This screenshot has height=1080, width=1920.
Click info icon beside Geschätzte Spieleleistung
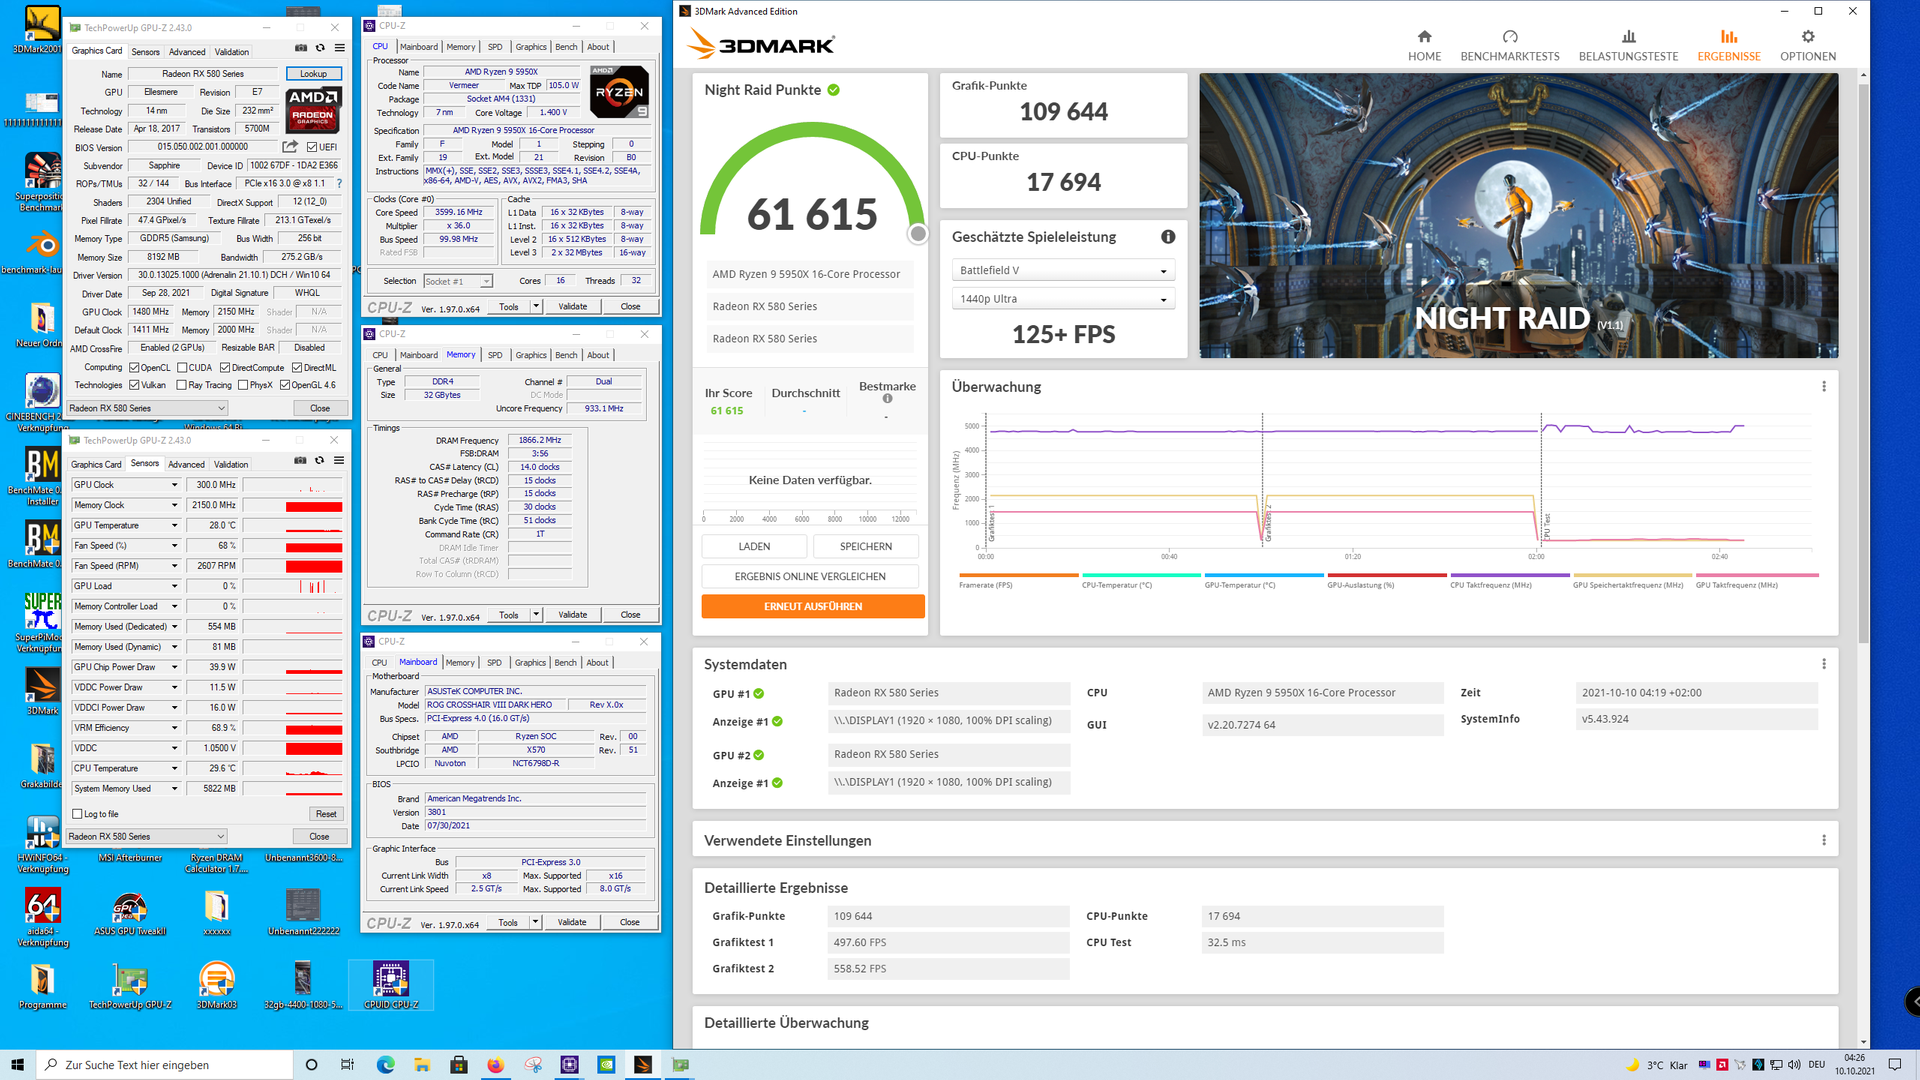coord(1167,237)
